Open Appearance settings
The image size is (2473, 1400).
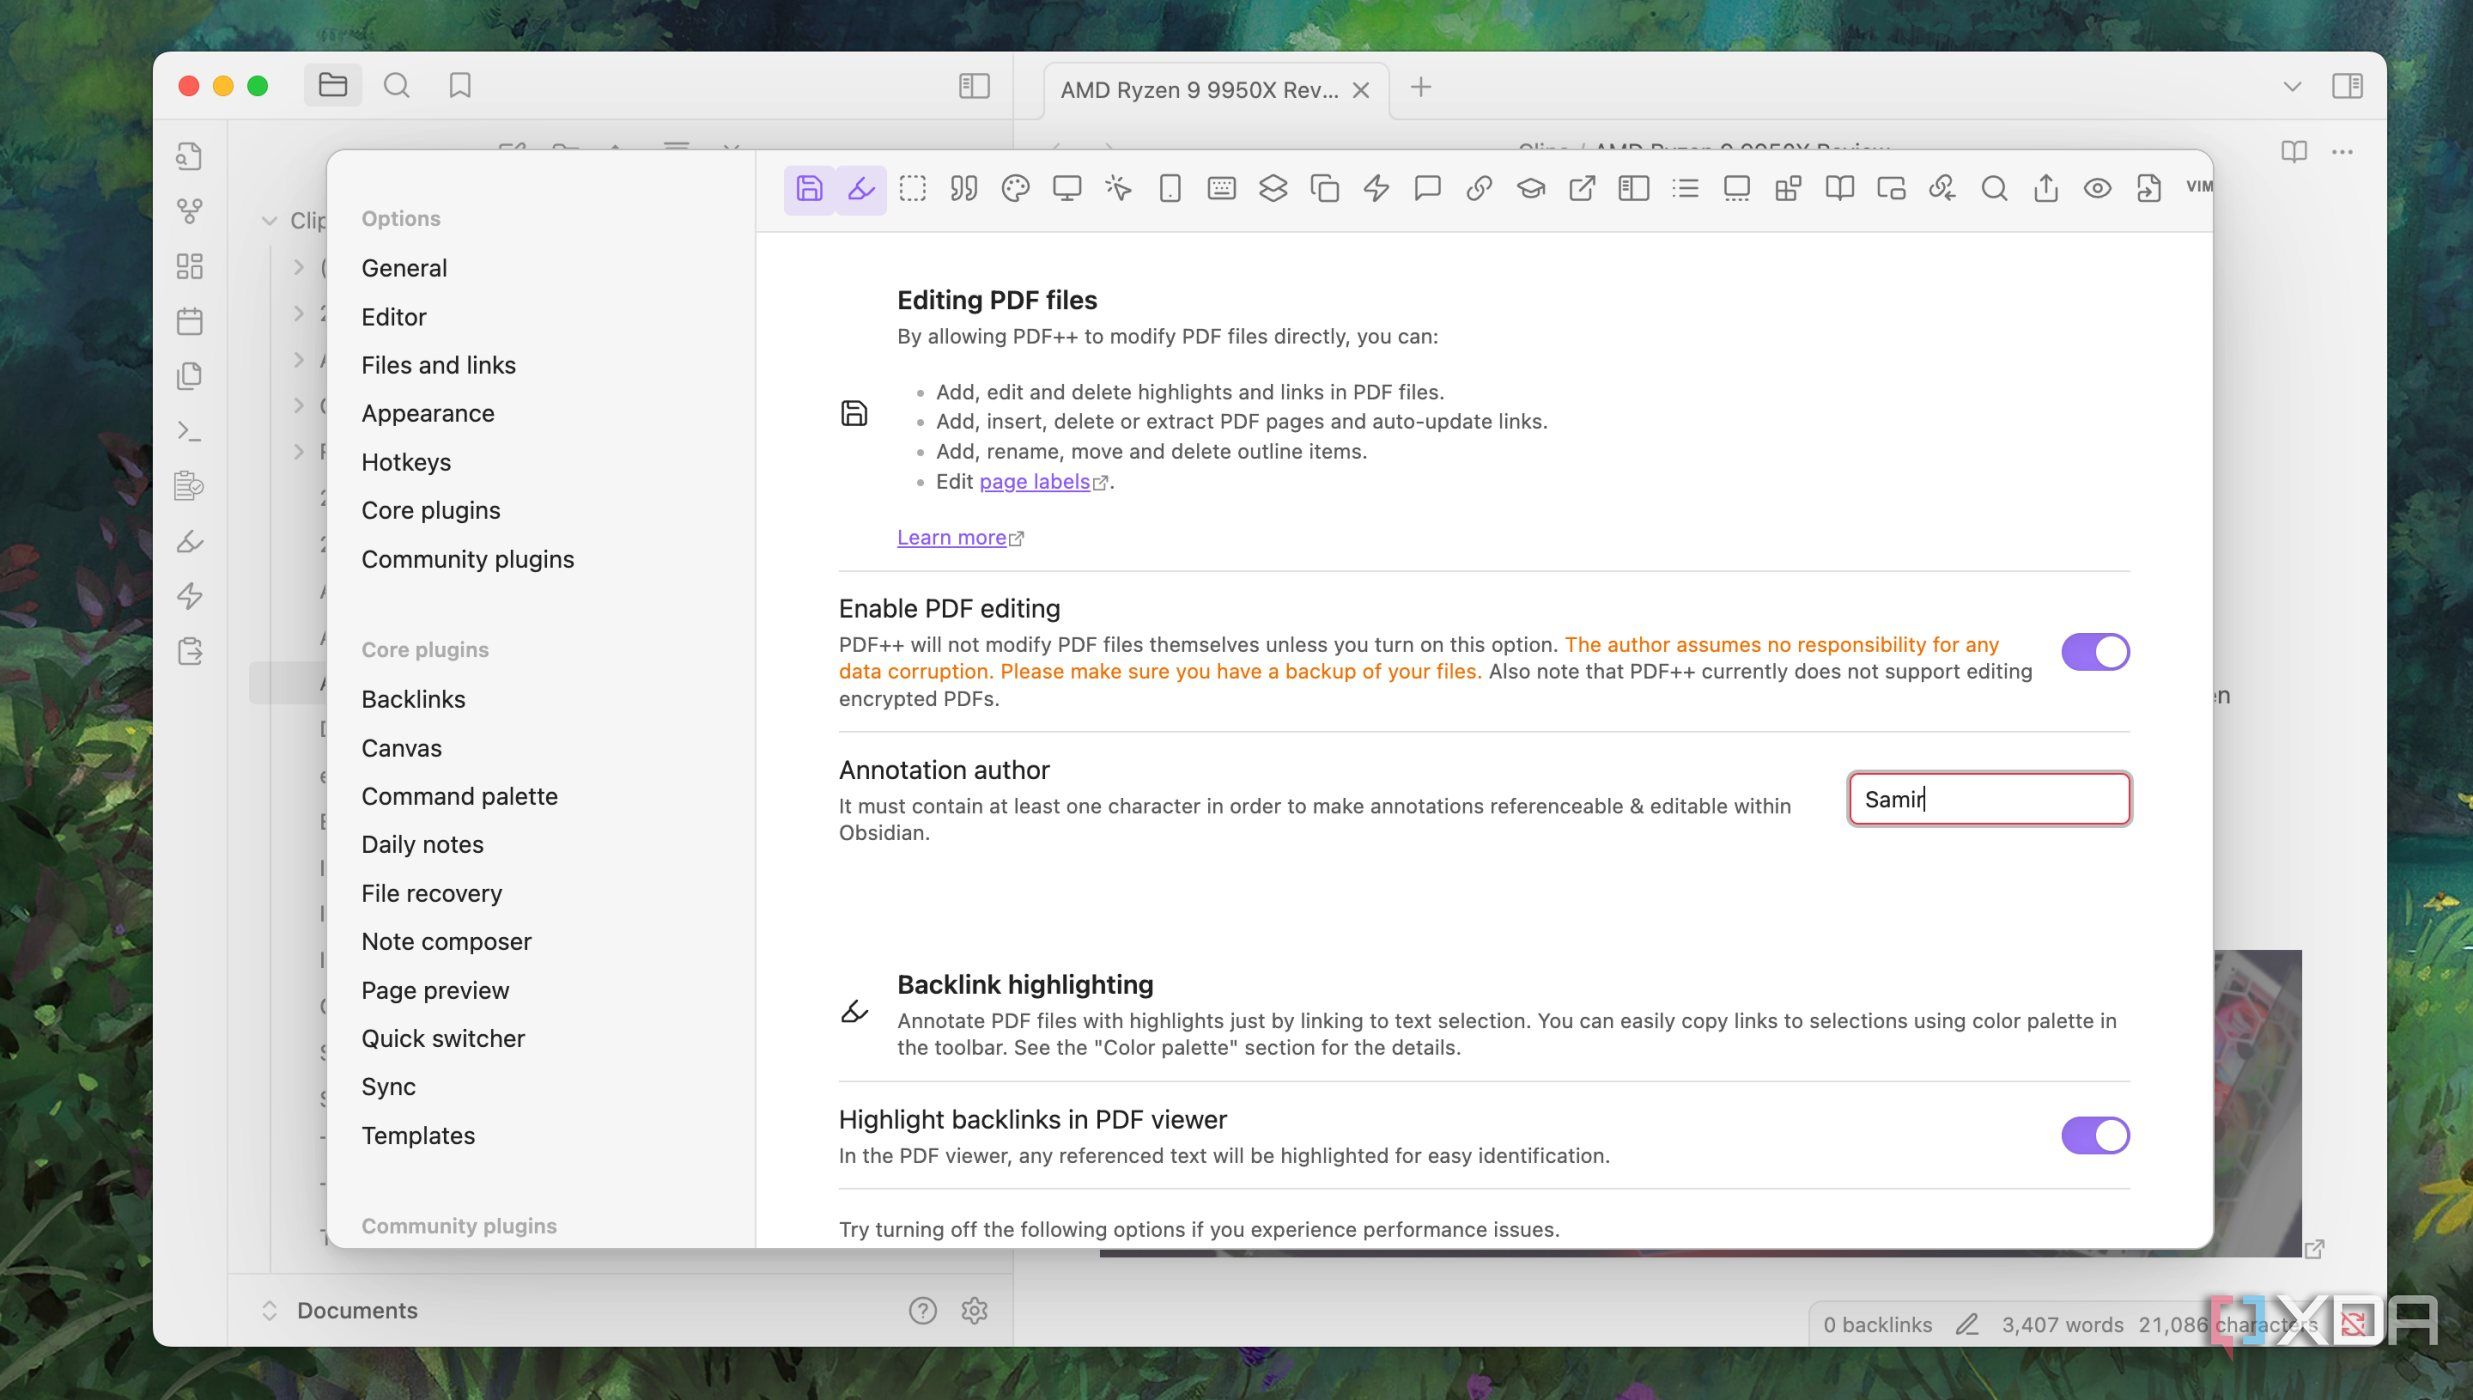tap(428, 413)
